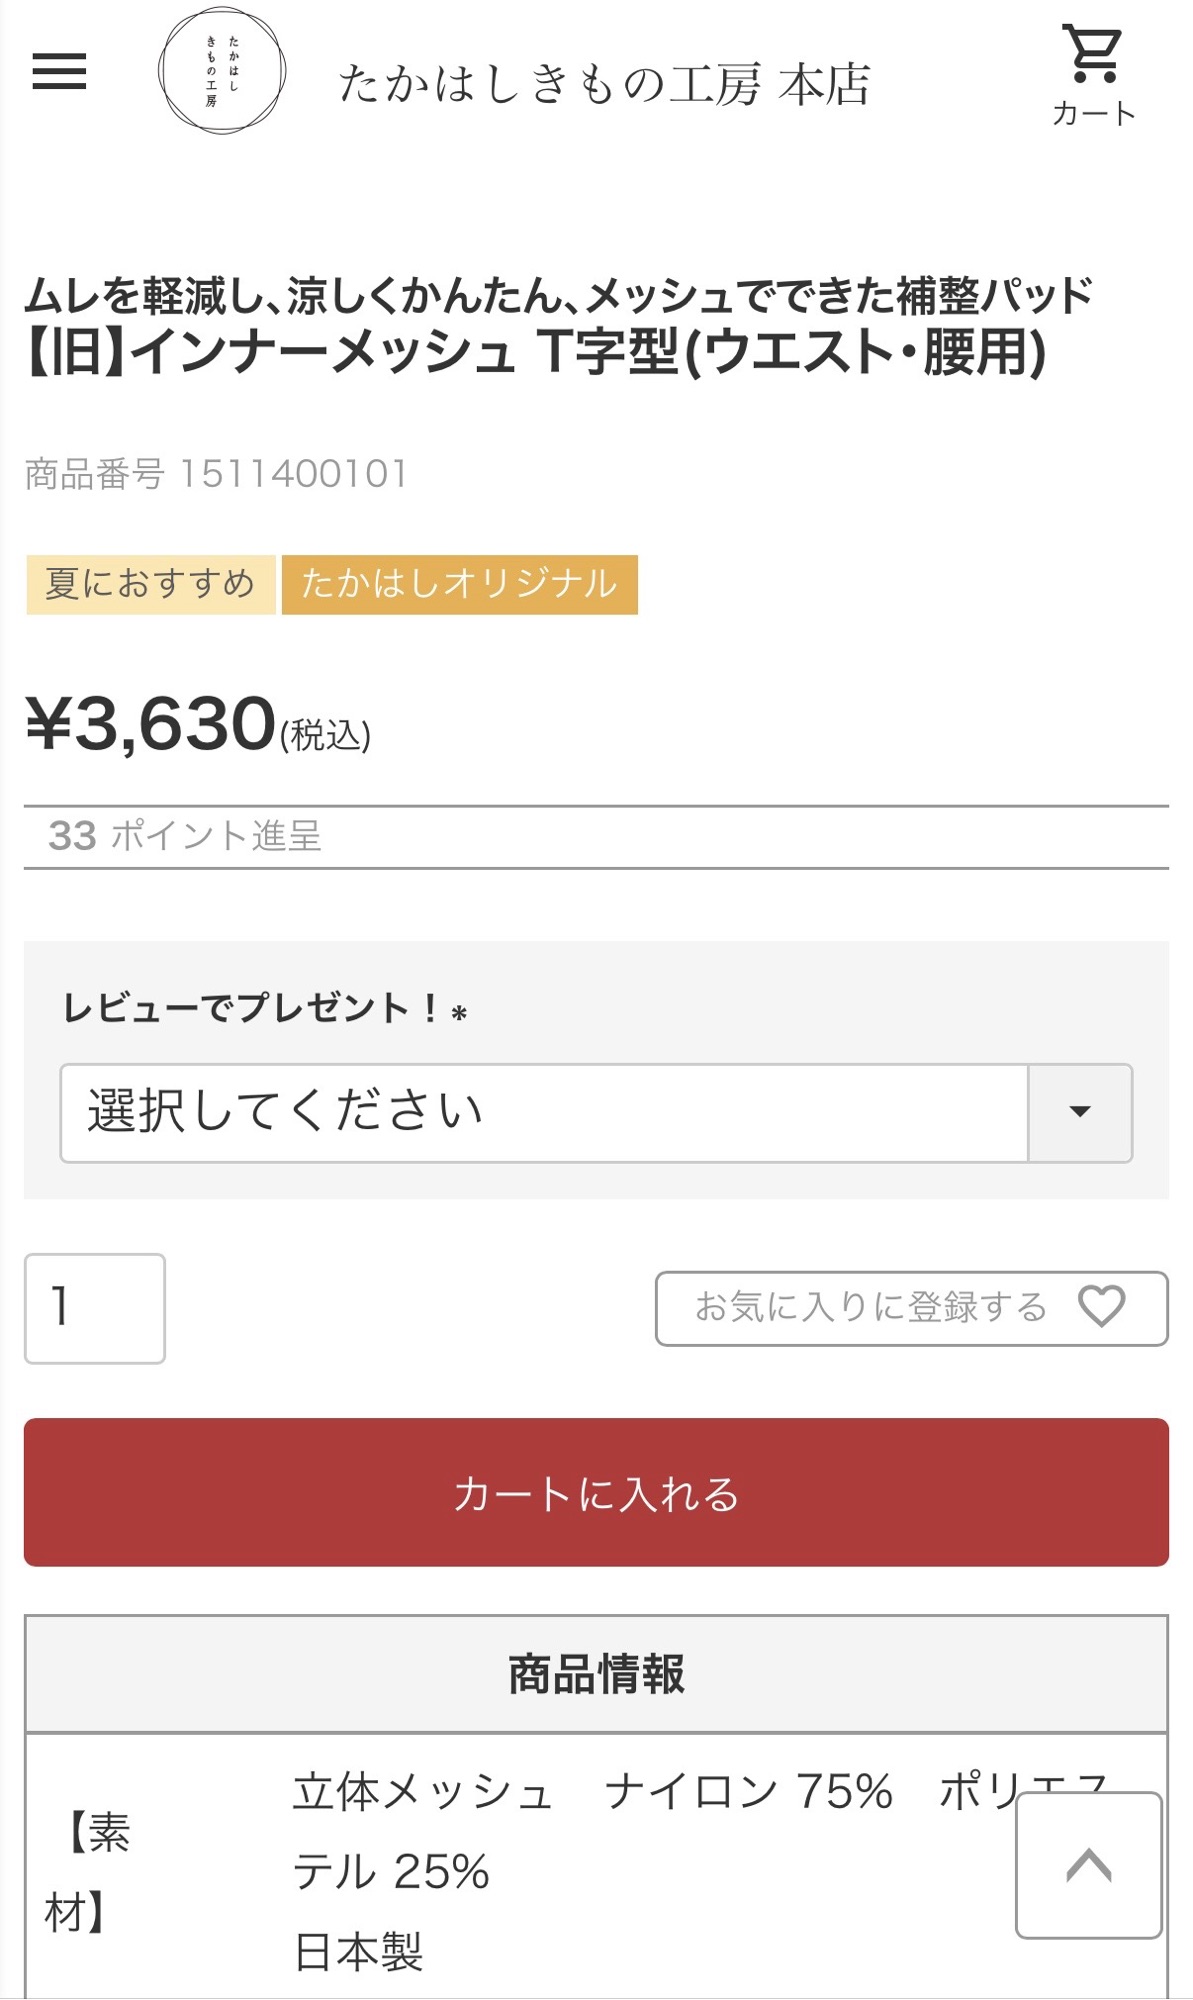Click お気に入りに登録する button text
The image size is (1193, 2000).
click(870, 1307)
